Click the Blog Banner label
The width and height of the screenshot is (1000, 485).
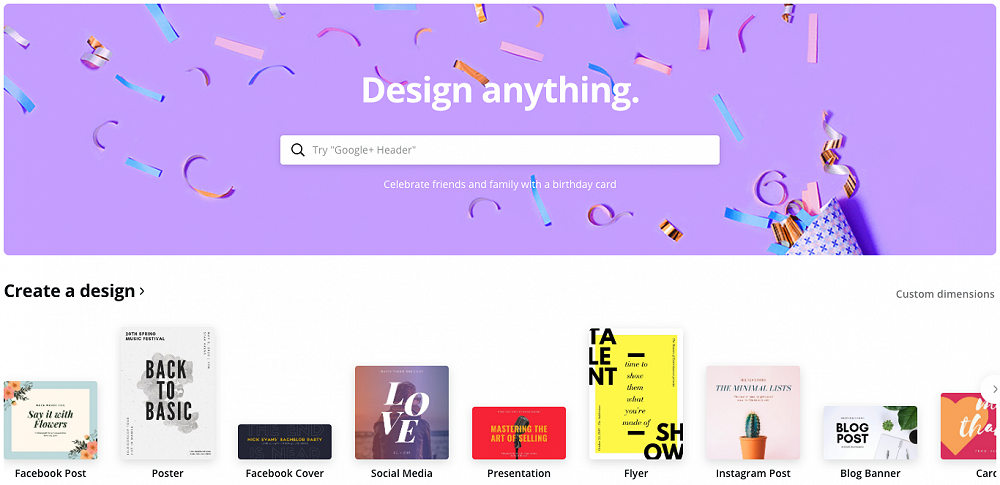click(x=870, y=474)
